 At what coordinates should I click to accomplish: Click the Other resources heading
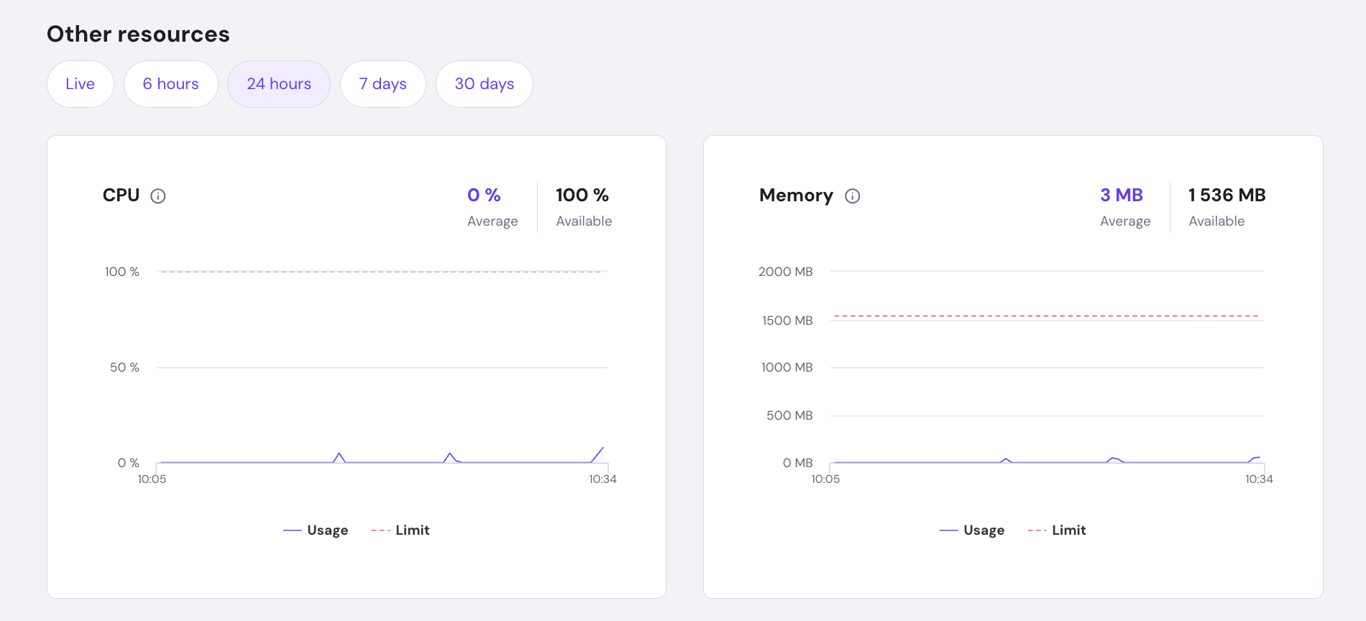[137, 33]
